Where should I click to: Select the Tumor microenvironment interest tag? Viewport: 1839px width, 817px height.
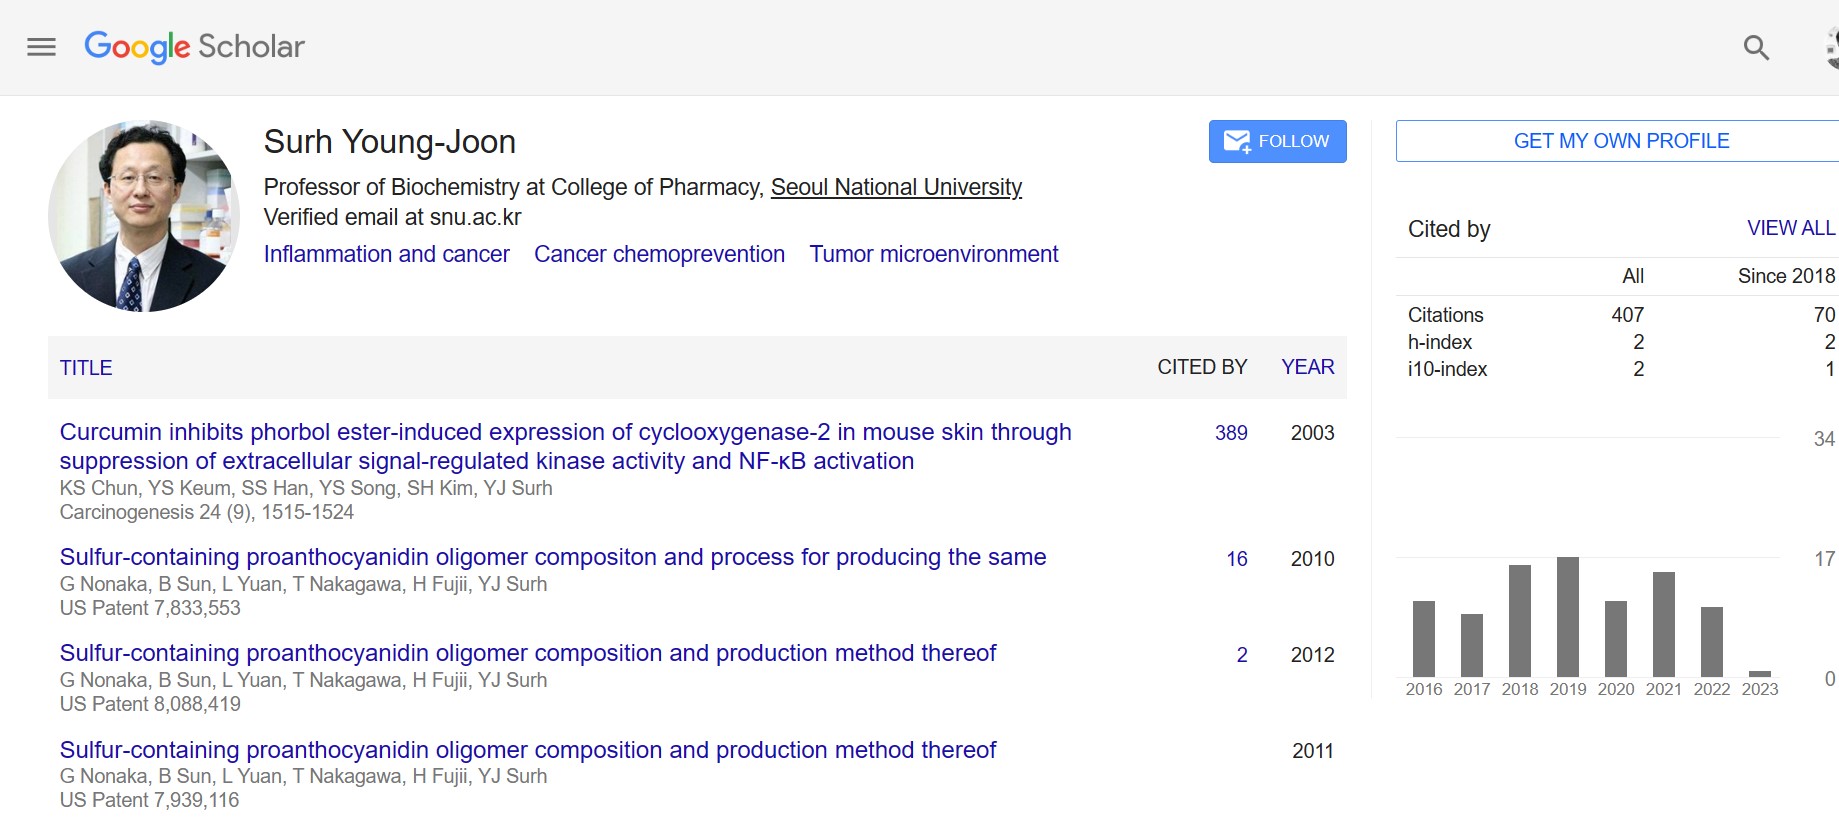click(x=933, y=254)
